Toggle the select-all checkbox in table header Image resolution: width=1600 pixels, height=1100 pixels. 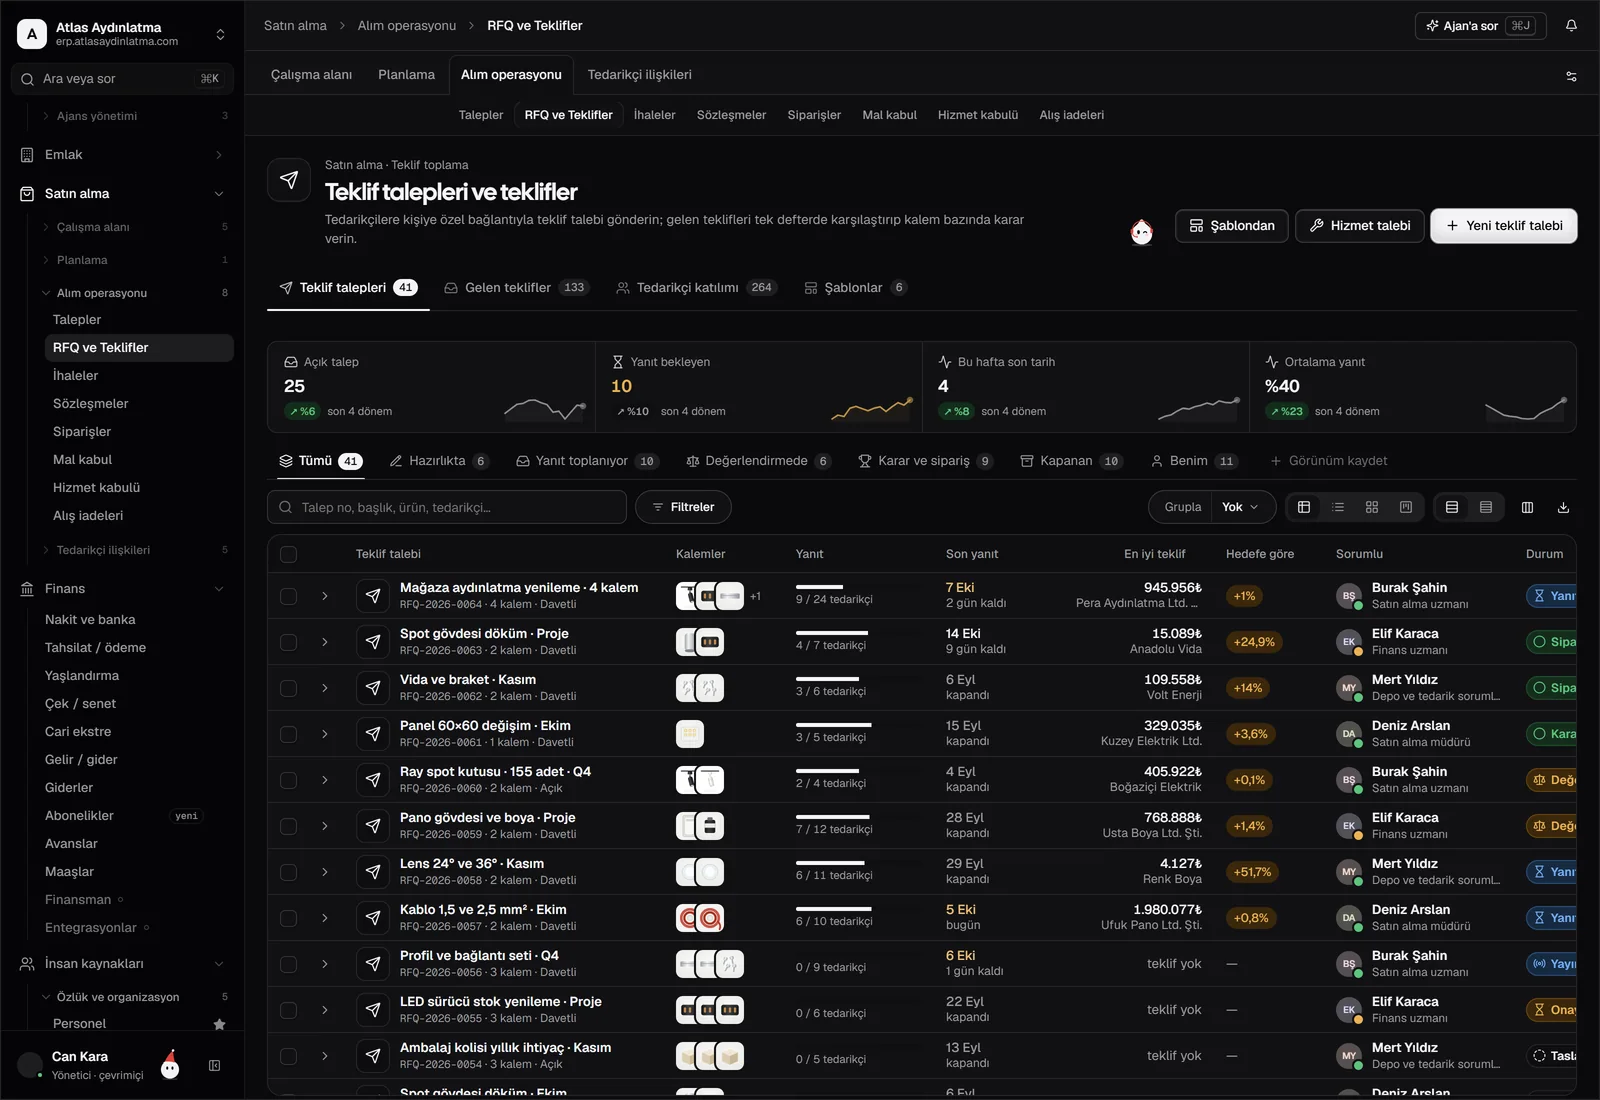pyautogui.click(x=289, y=554)
